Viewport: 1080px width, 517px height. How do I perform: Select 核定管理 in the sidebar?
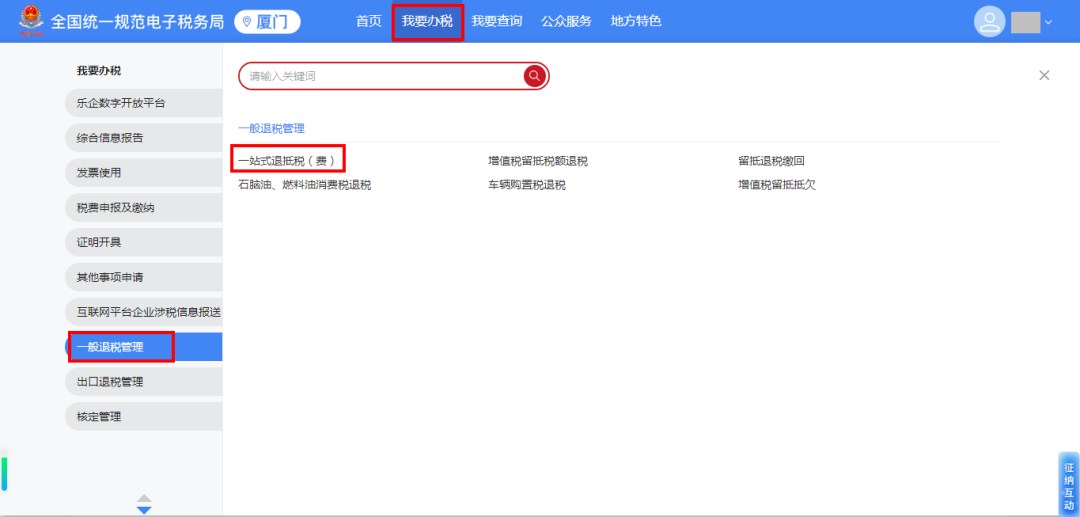144,416
